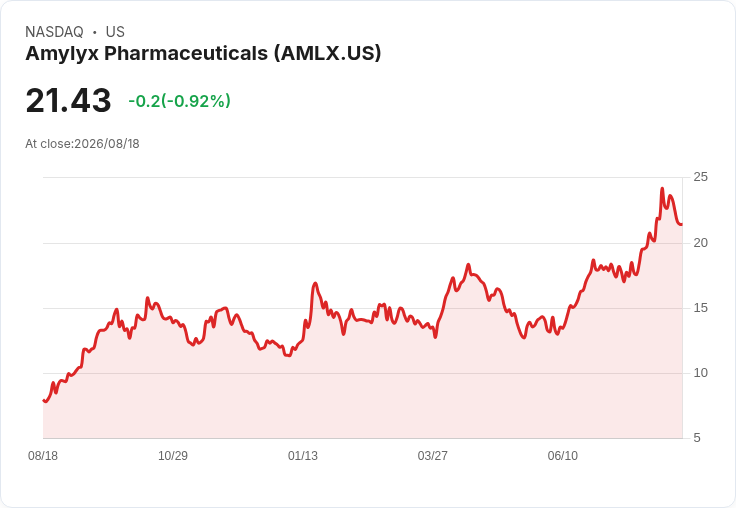
Task: Click the chart's highest price peak
Action: pyautogui.click(x=662, y=188)
